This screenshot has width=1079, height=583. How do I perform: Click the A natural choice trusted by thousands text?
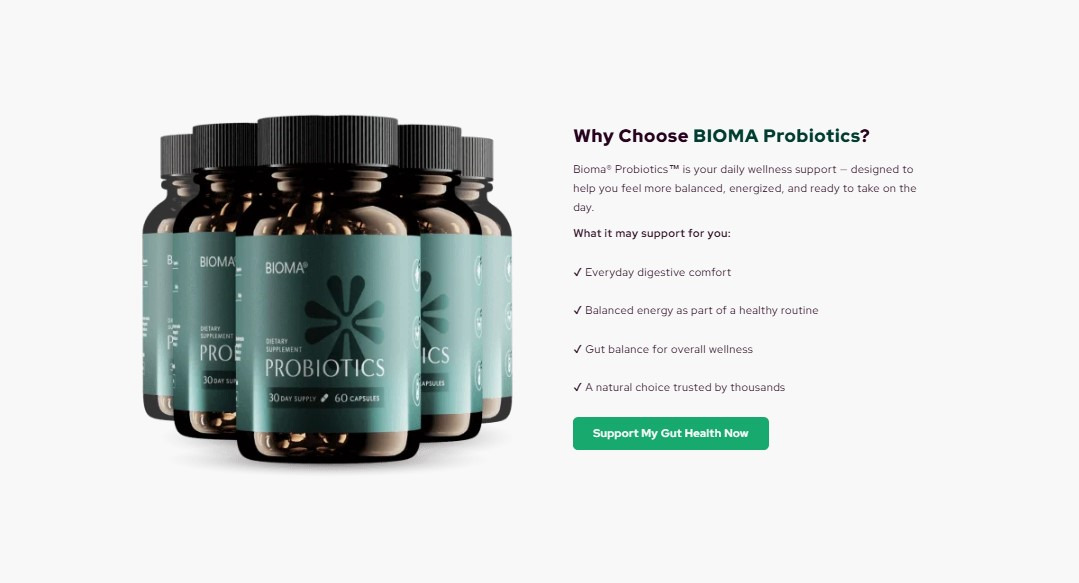(685, 388)
